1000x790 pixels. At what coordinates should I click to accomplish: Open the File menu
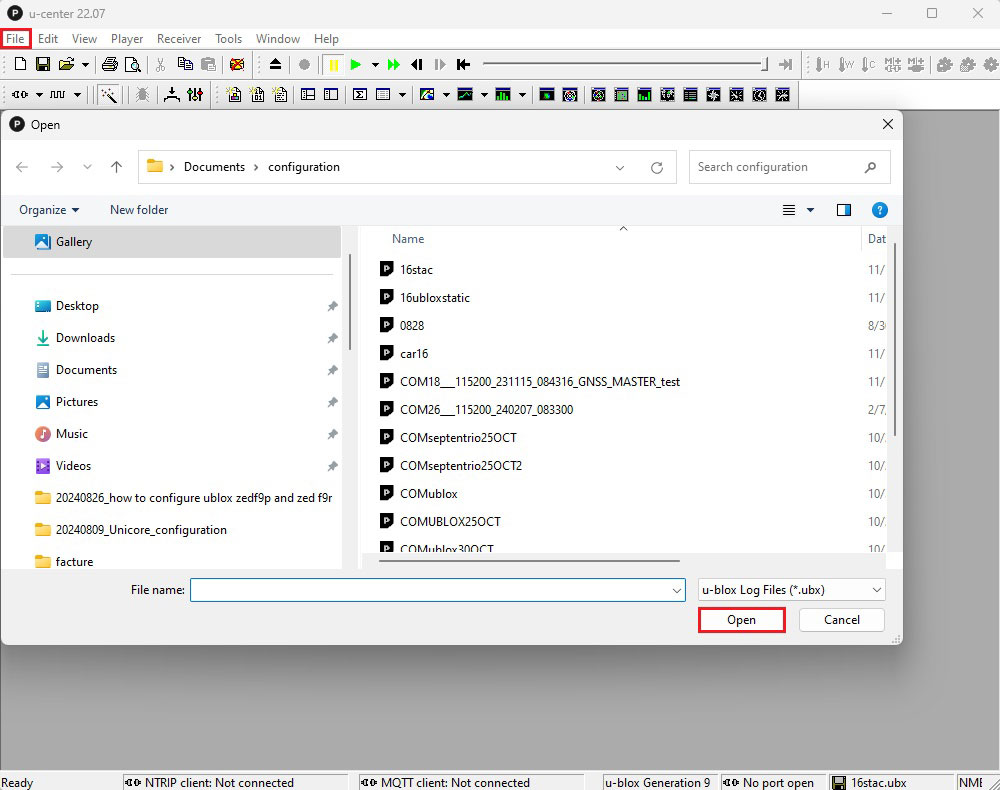(15, 39)
